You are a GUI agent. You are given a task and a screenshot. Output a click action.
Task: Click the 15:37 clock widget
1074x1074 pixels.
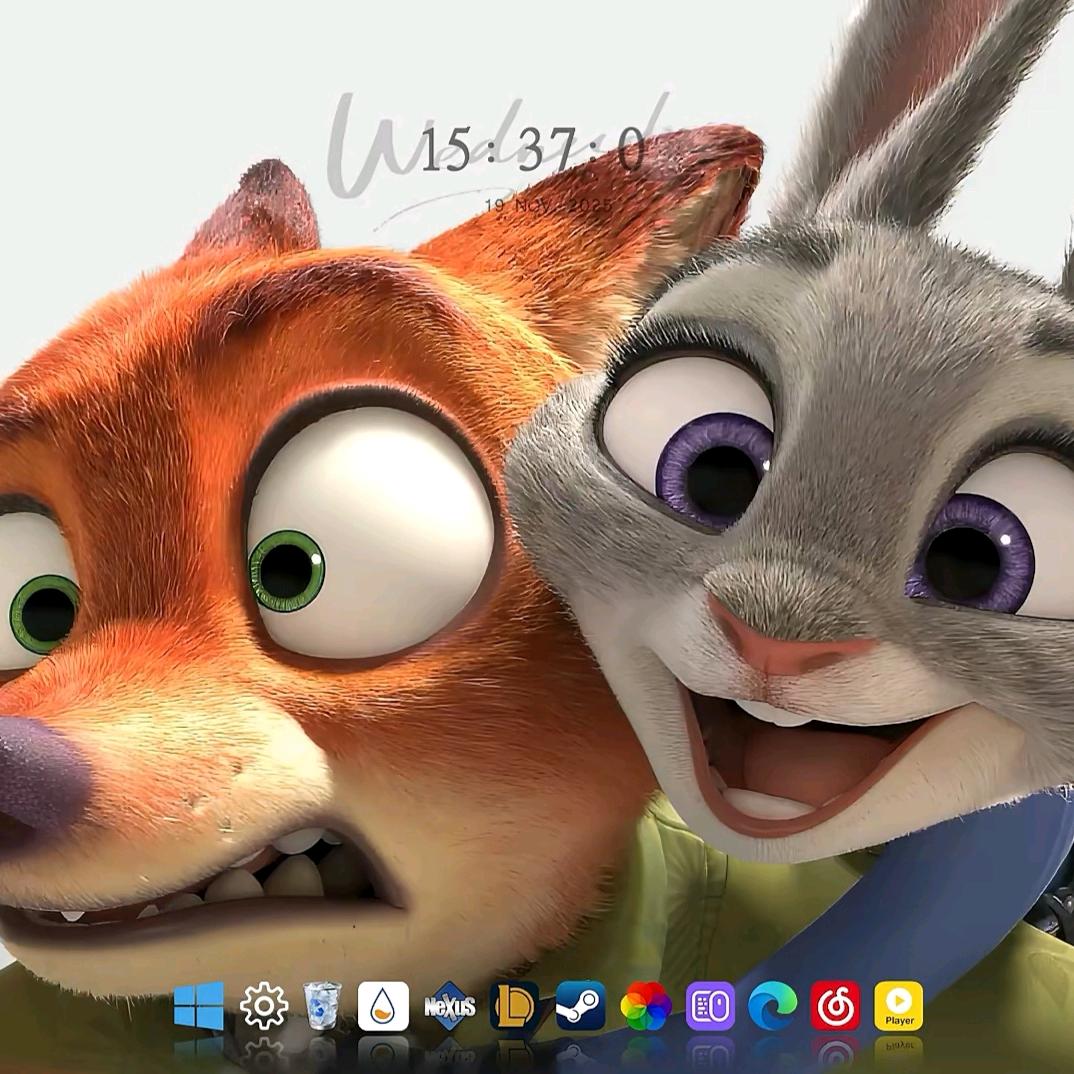click(x=533, y=149)
